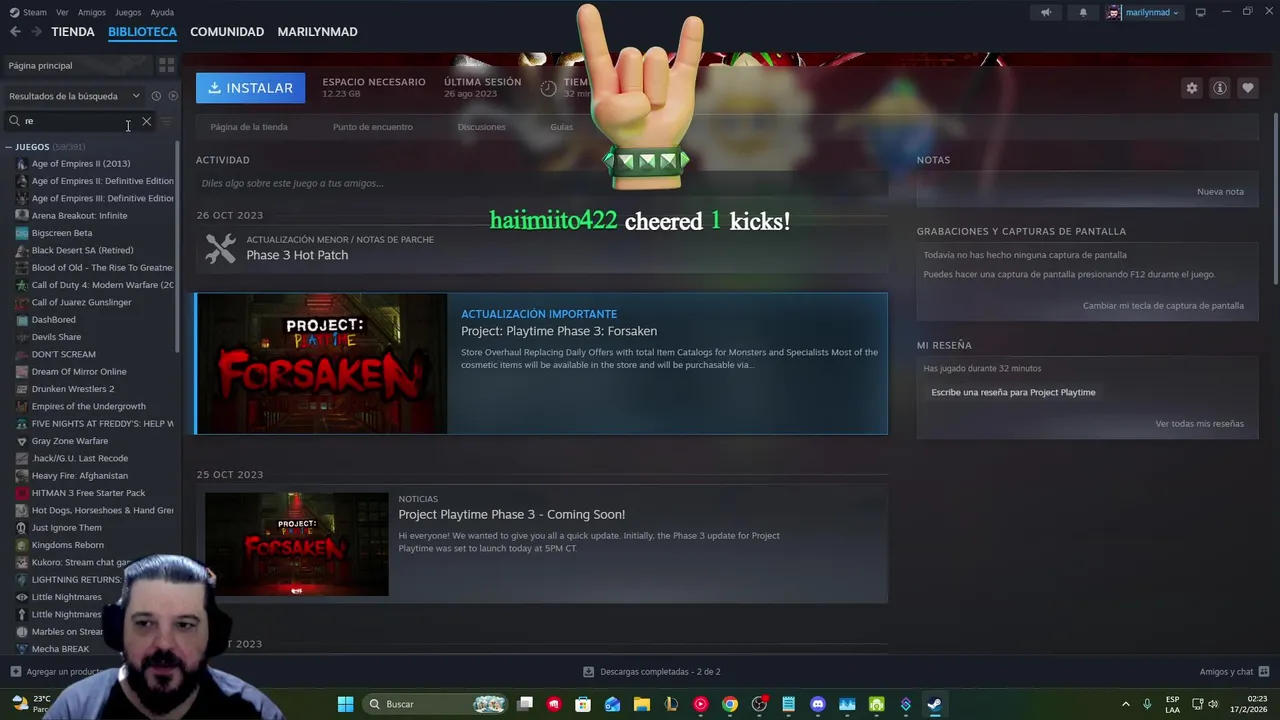Open the Punto de encuentro tab
The image size is (1280, 720).
[373, 127]
